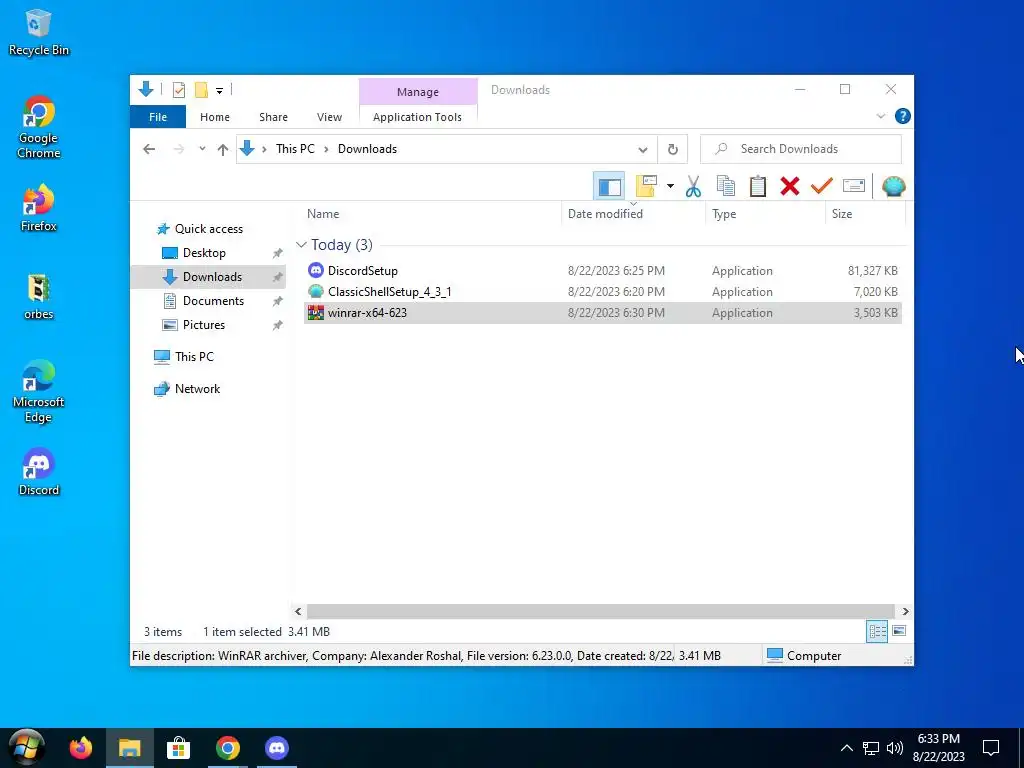This screenshot has height=768, width=1024.
Task: Sort by the Type column header
Action: pyautogui.click(x=765, y=214)
